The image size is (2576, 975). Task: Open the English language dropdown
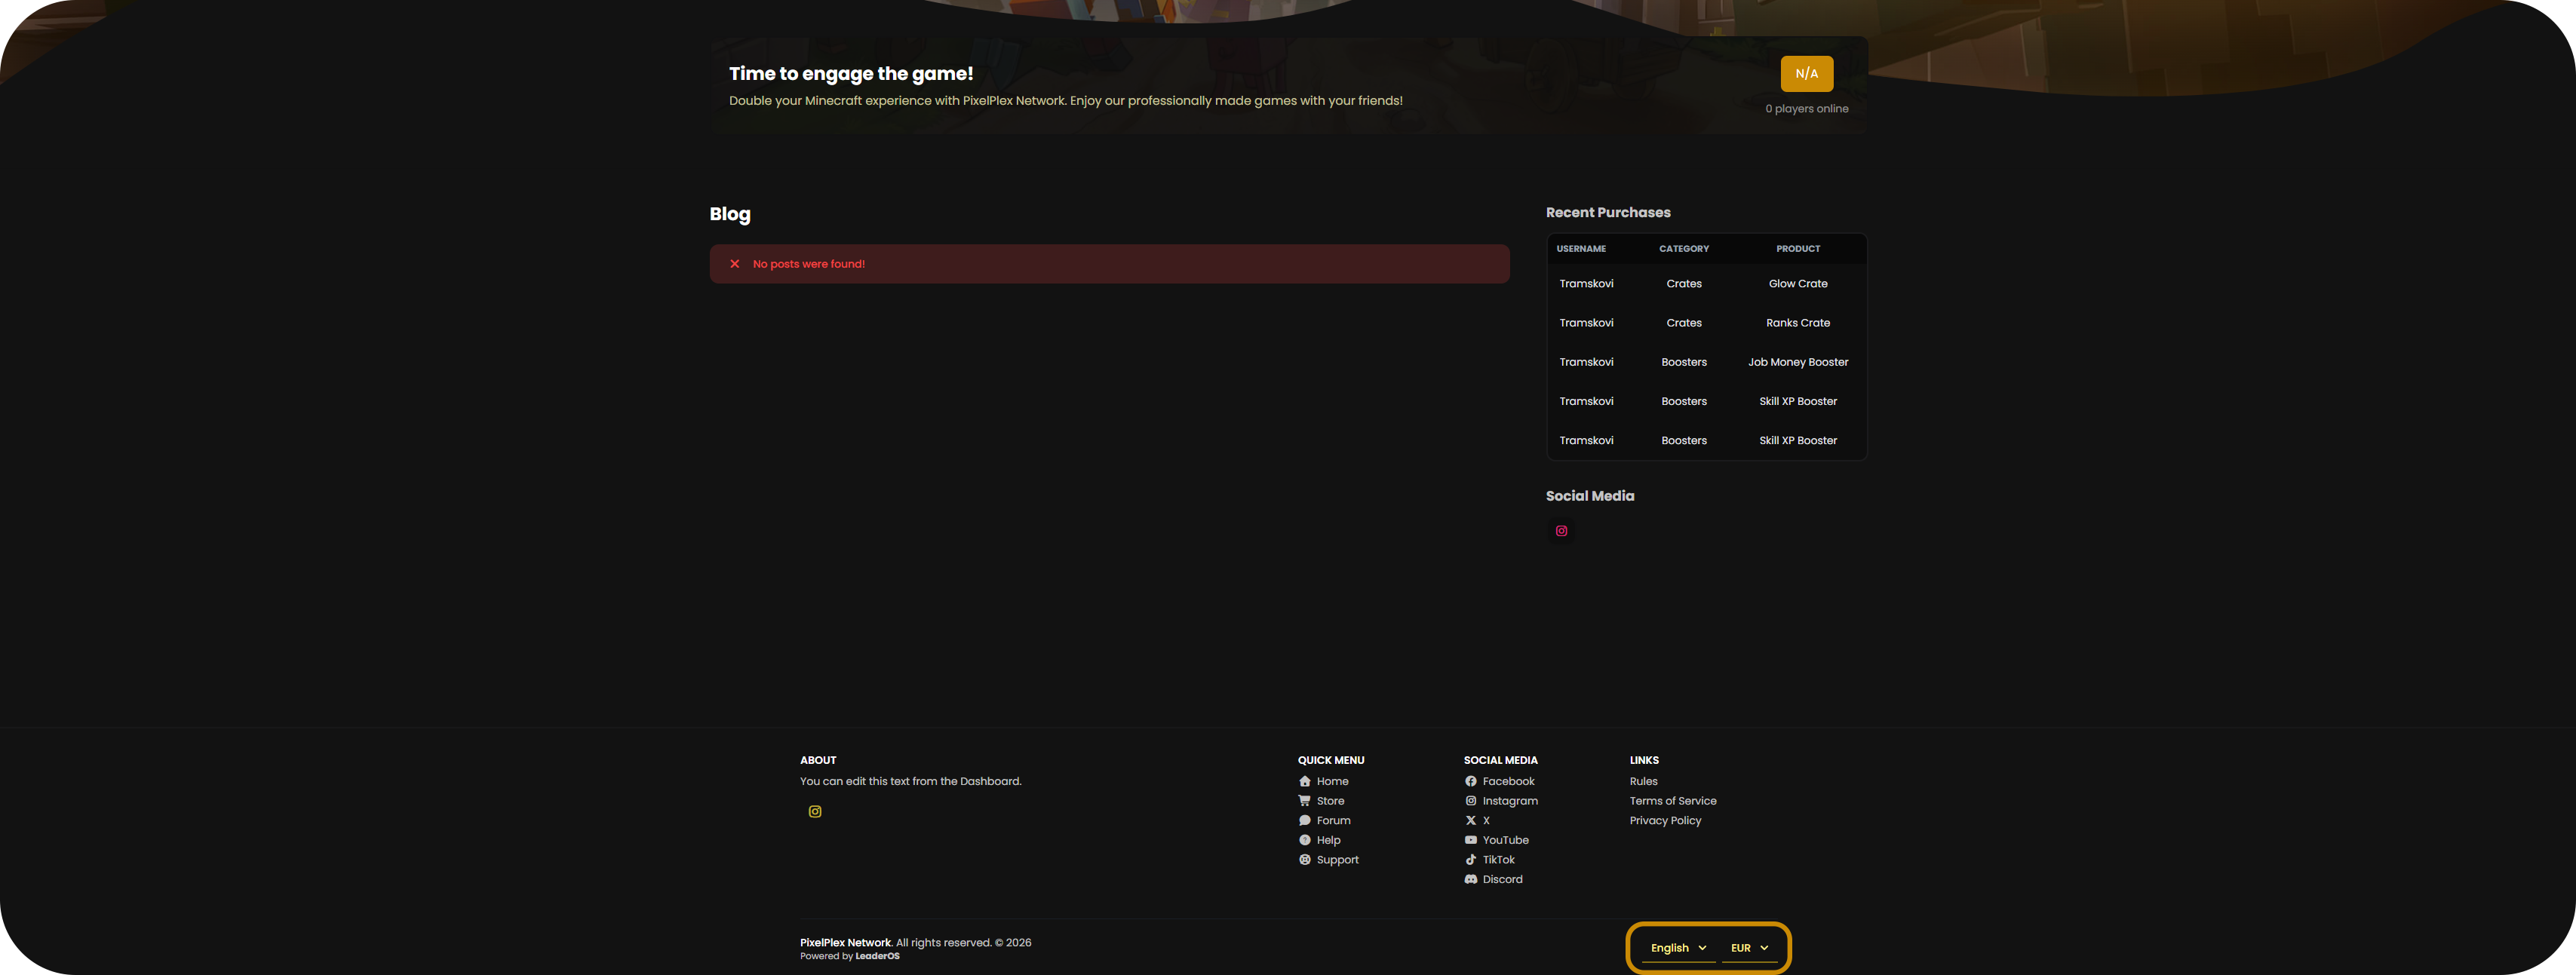(x=1678, y=948)
